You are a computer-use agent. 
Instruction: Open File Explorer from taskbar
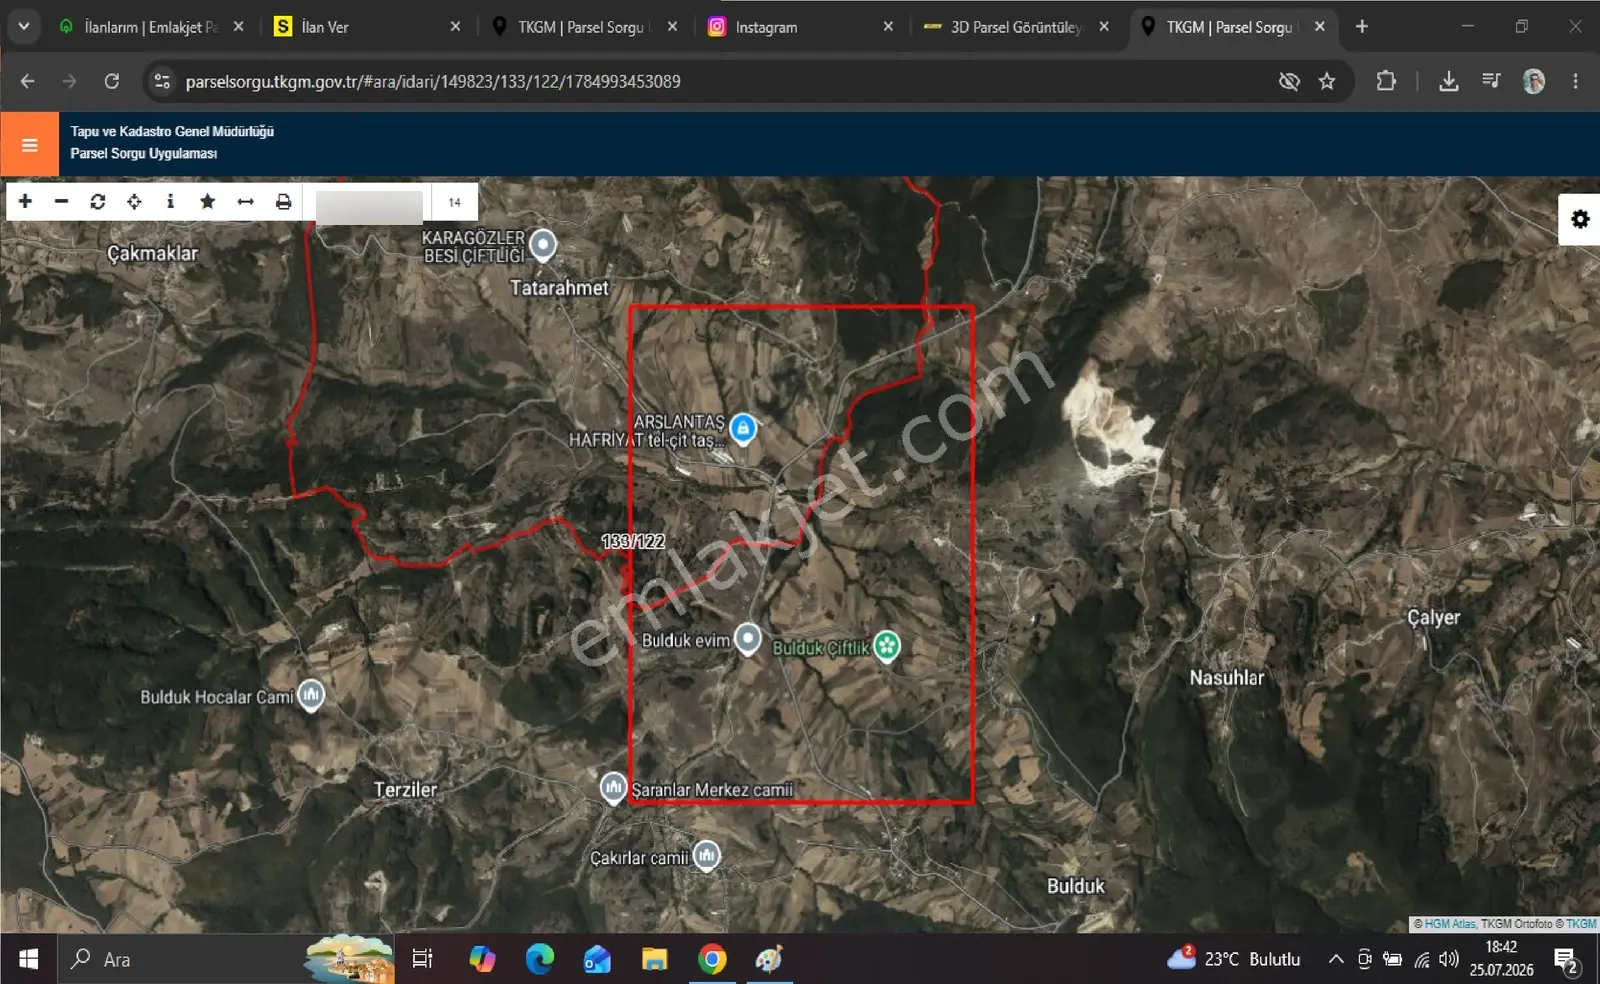(654, 959)
